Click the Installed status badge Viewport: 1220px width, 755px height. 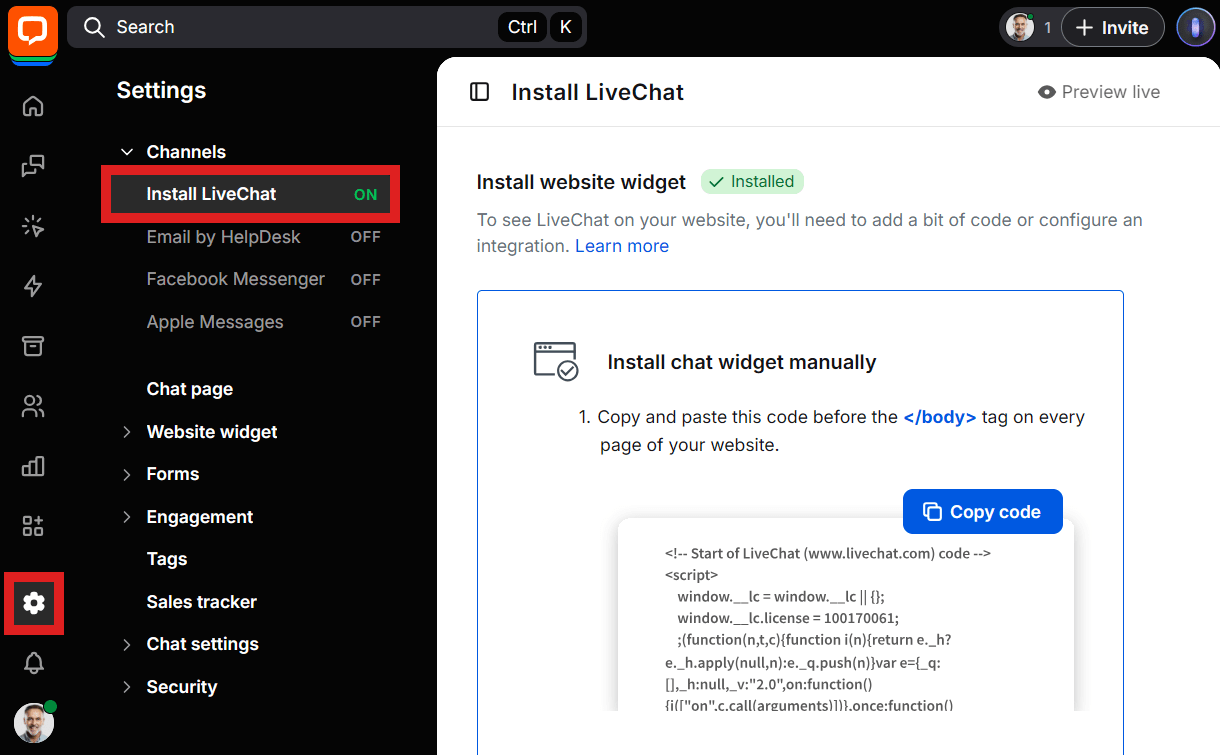click(x=752, y=182)
